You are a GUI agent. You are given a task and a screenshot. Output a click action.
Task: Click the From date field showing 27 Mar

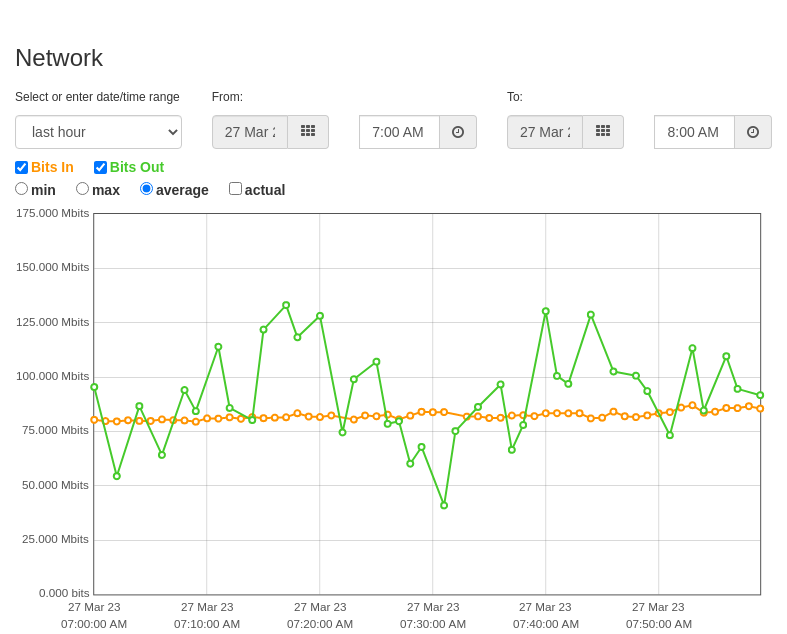click(250, 132)
